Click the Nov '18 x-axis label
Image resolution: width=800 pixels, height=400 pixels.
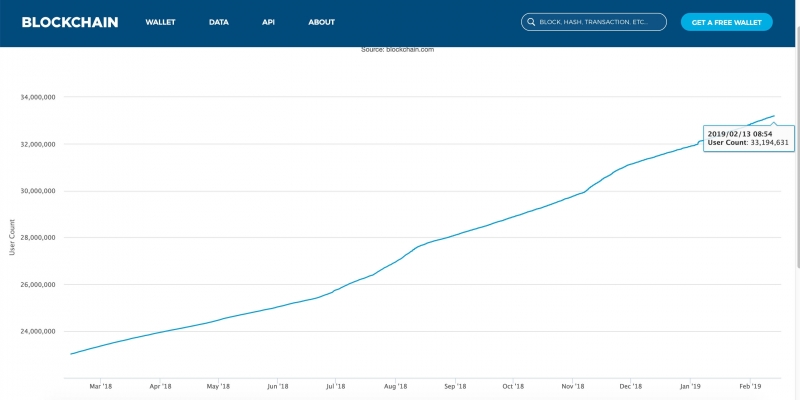pos(572,386)
